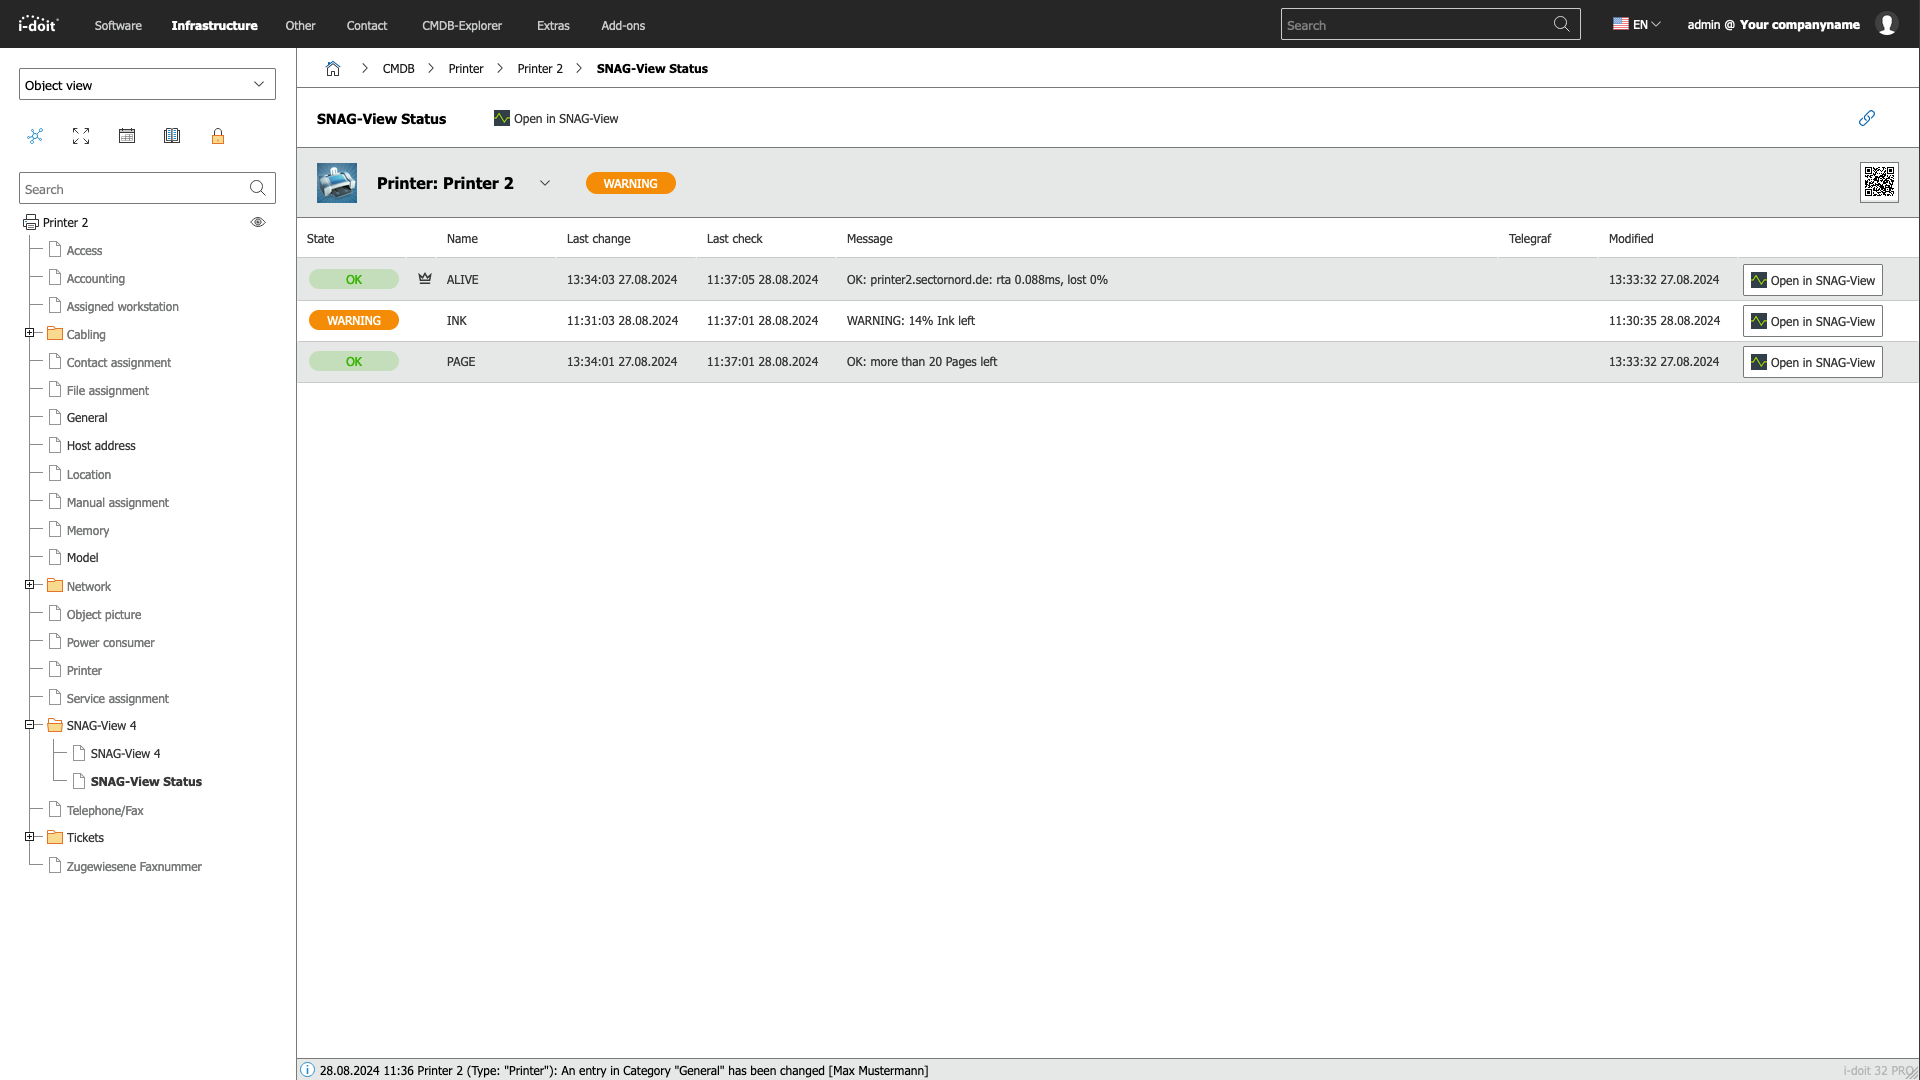Click the CMDB explorer network icon in sidebar

pos(35,136)
